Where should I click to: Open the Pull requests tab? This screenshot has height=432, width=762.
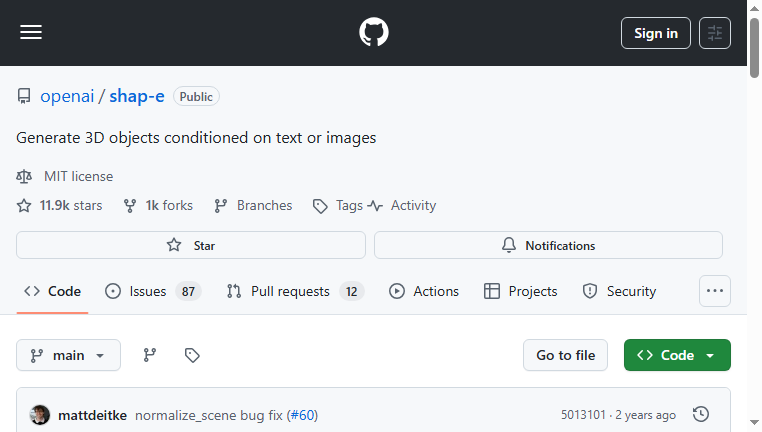[x=295, y=291]
